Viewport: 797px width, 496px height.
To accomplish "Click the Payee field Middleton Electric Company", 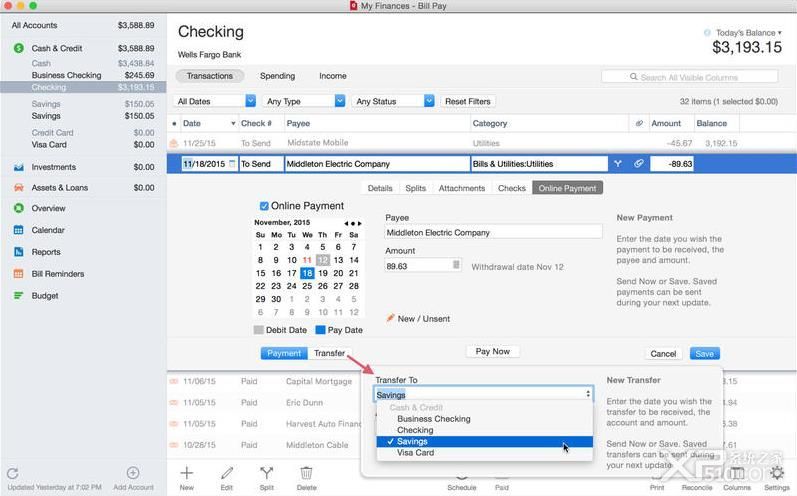I will pos(493,232).
